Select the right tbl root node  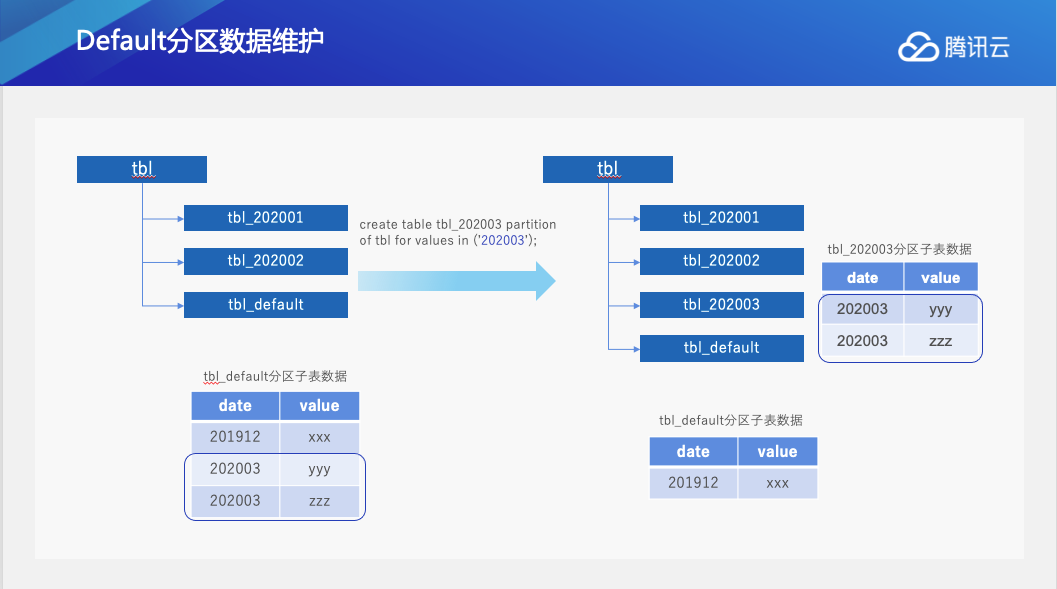click(x=607, y=169)
